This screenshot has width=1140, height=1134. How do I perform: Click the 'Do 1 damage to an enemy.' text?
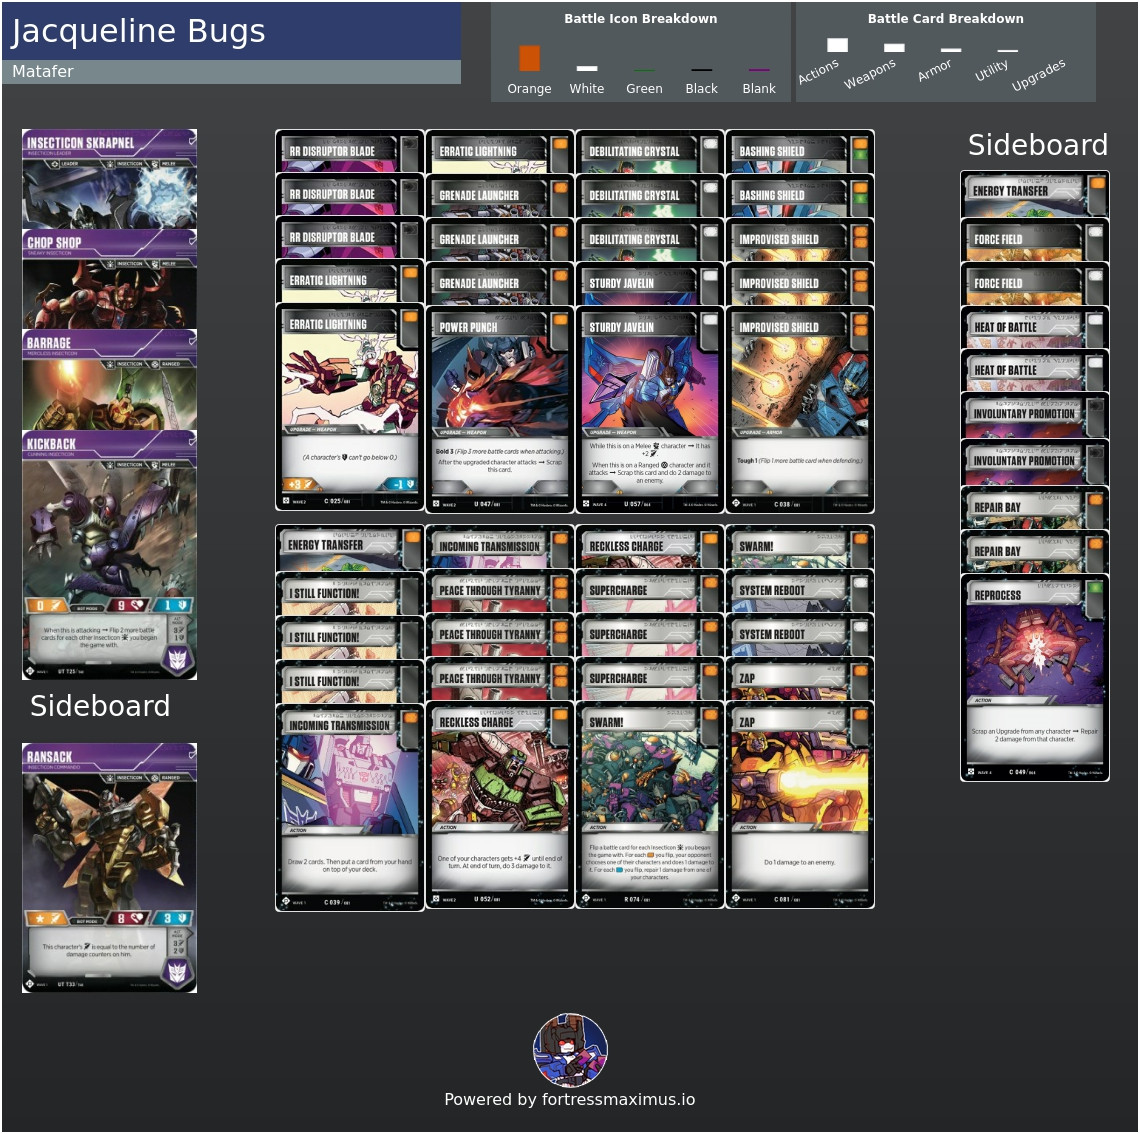(800, 862)
